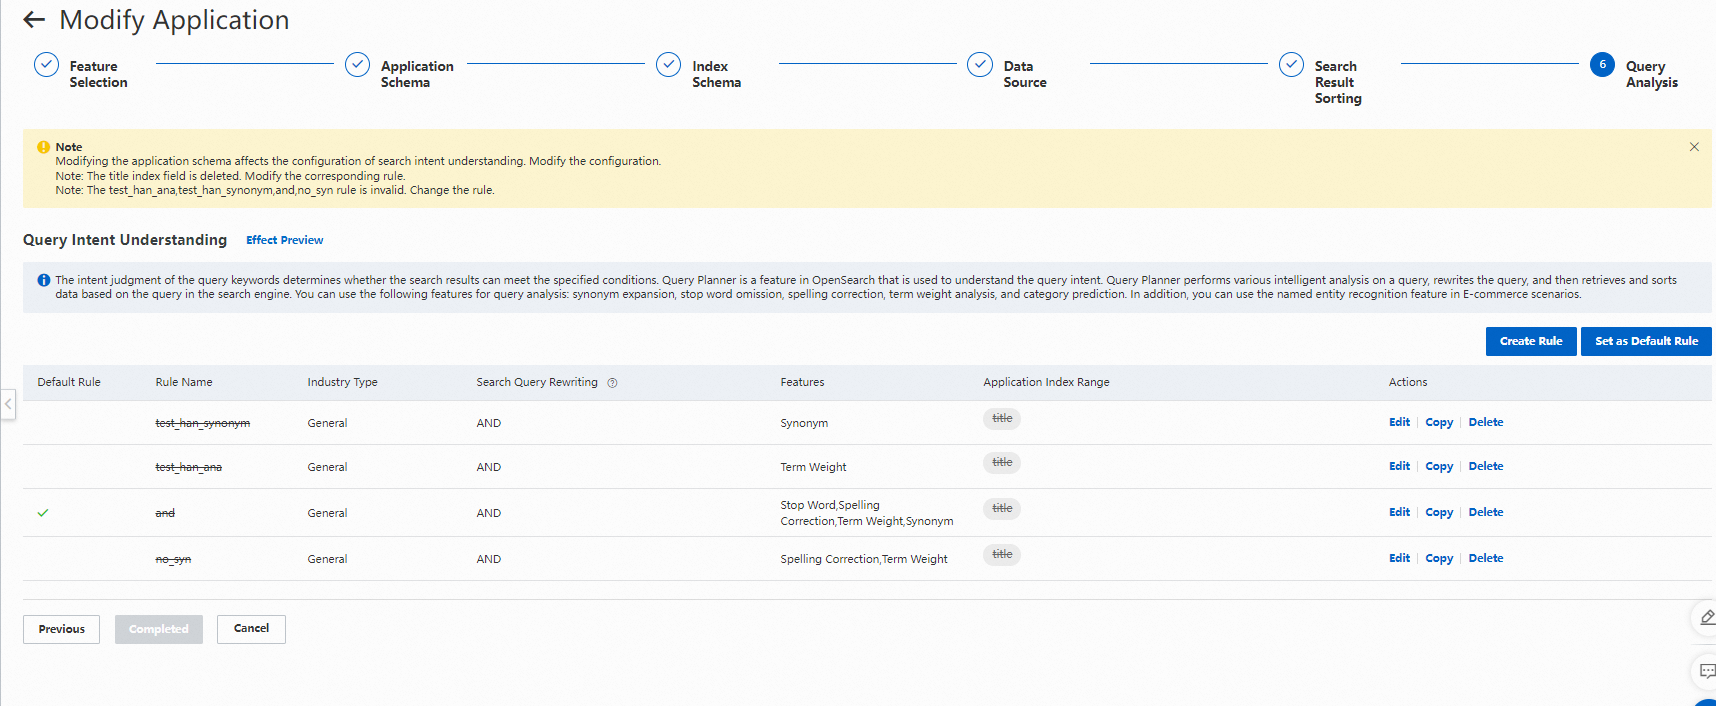Click the Previous button
The image size is (1716, 706).
(x=61, y=629)
